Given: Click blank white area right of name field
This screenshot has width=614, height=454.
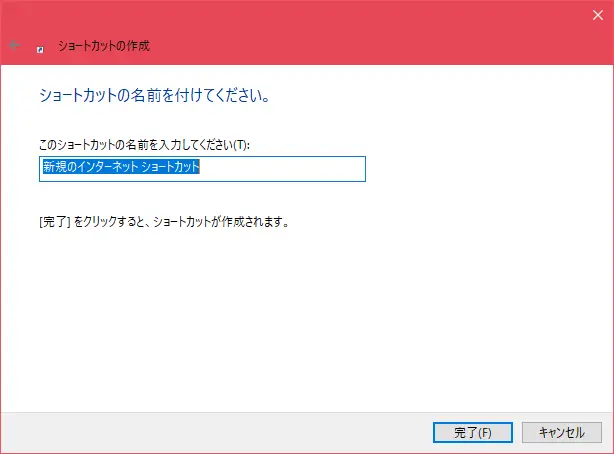Looking at the screenshot, I should 480,169.
